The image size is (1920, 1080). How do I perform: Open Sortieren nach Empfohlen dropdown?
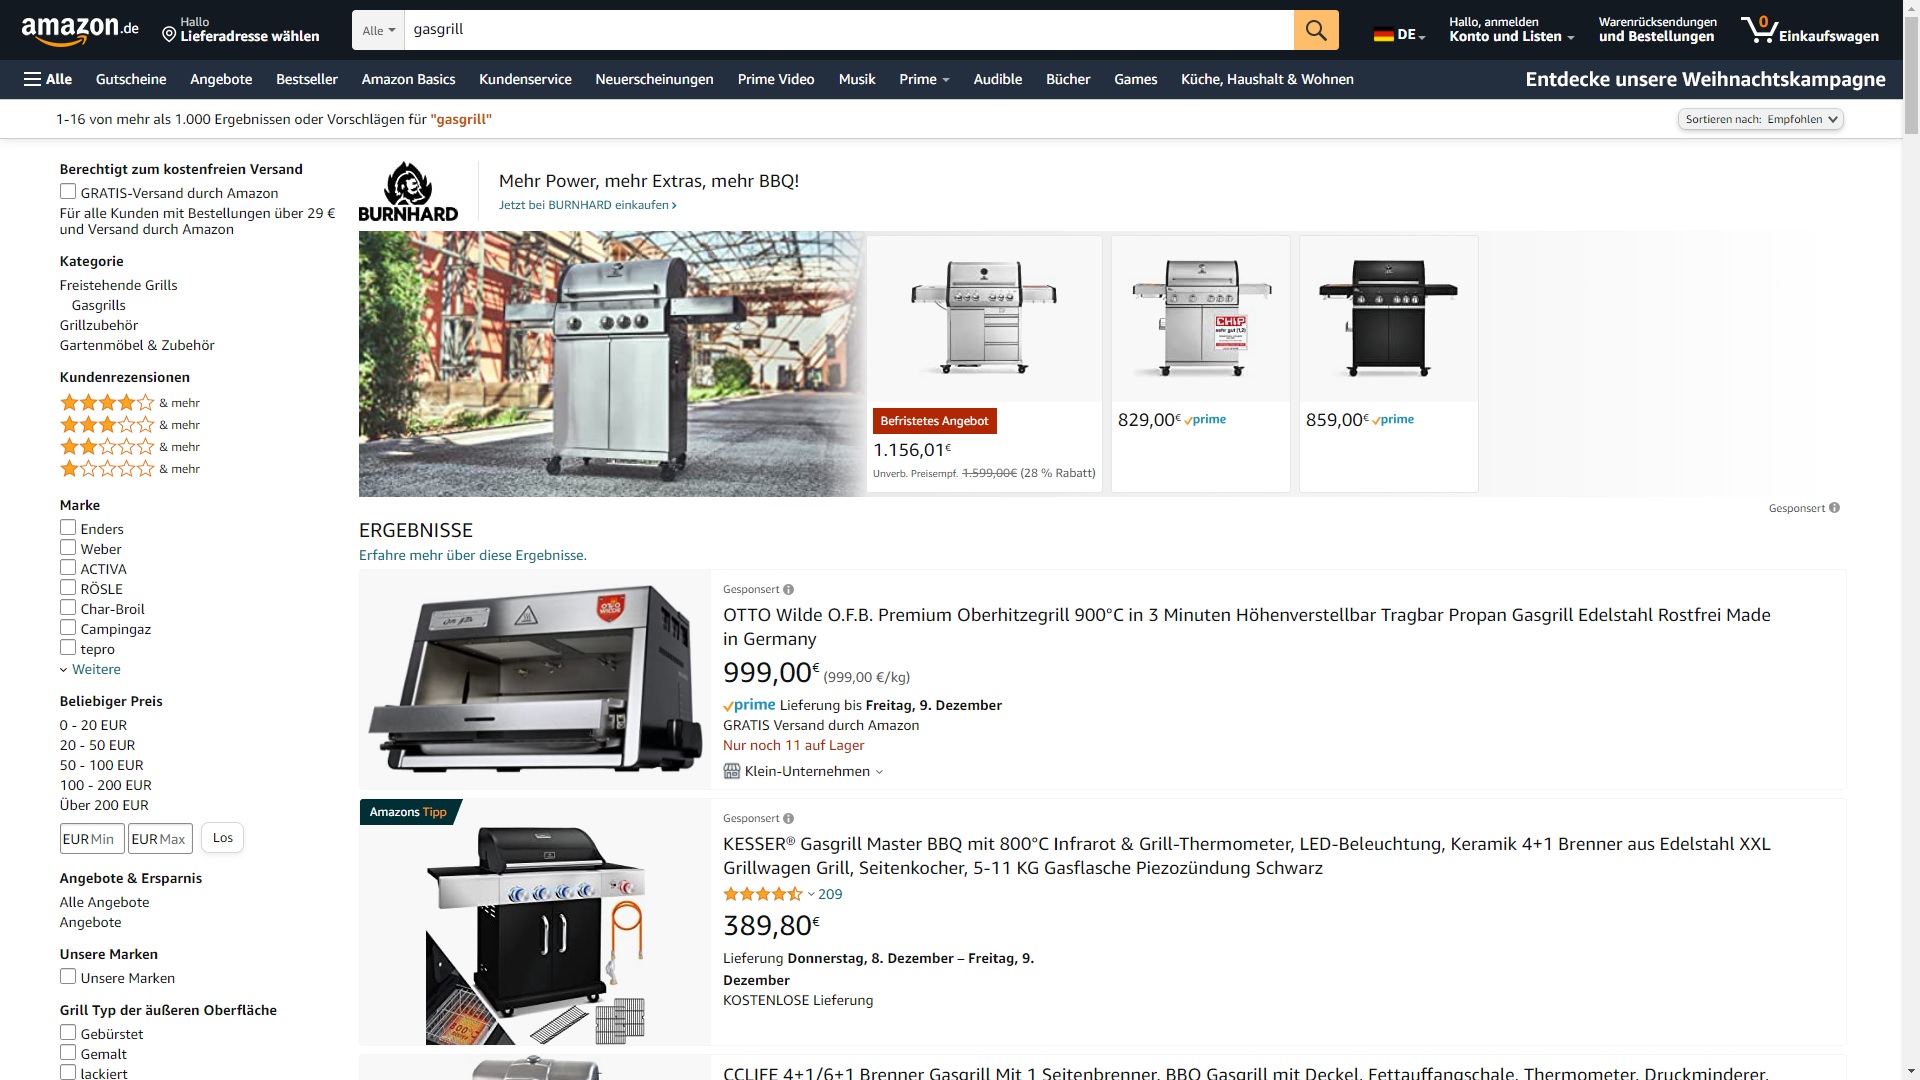(x=1760, y=119)
